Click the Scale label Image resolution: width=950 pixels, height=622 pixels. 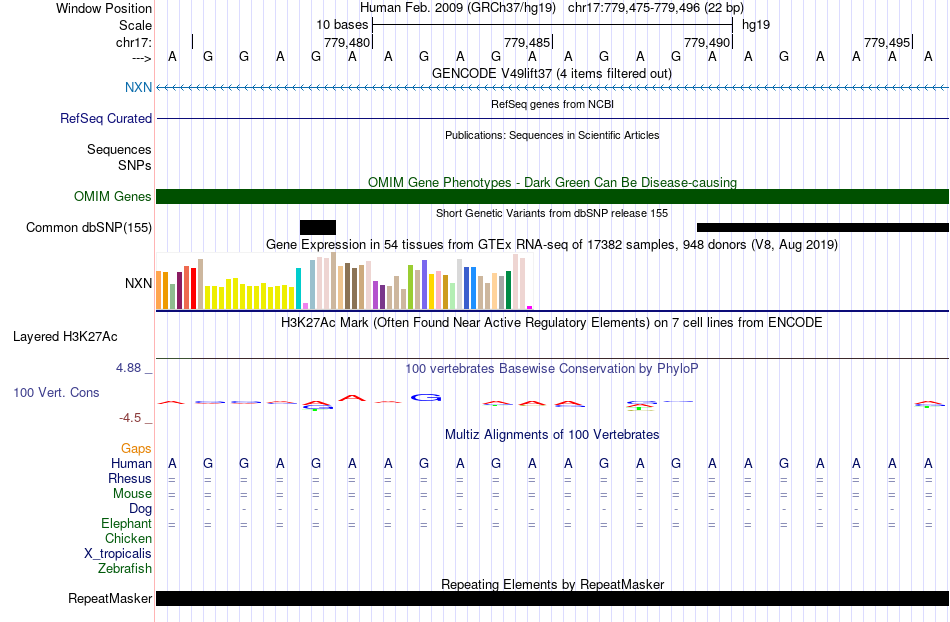[135, 25]
